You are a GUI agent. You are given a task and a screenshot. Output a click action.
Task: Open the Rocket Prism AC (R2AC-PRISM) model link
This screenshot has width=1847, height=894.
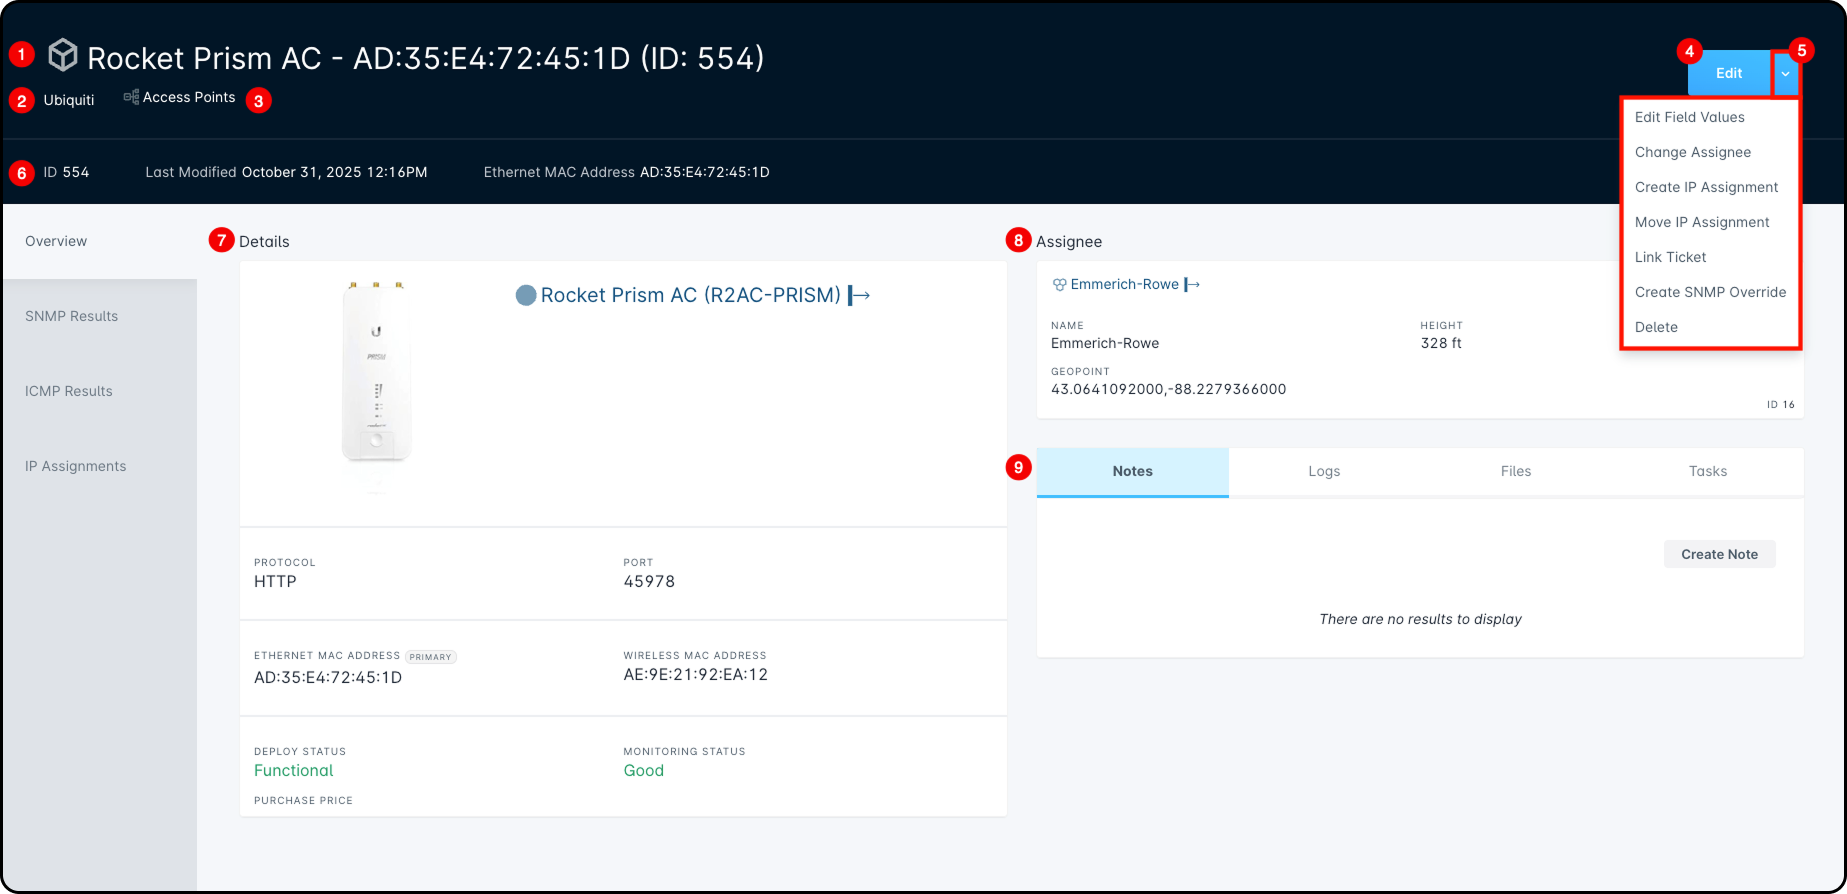tap(691, 295)
